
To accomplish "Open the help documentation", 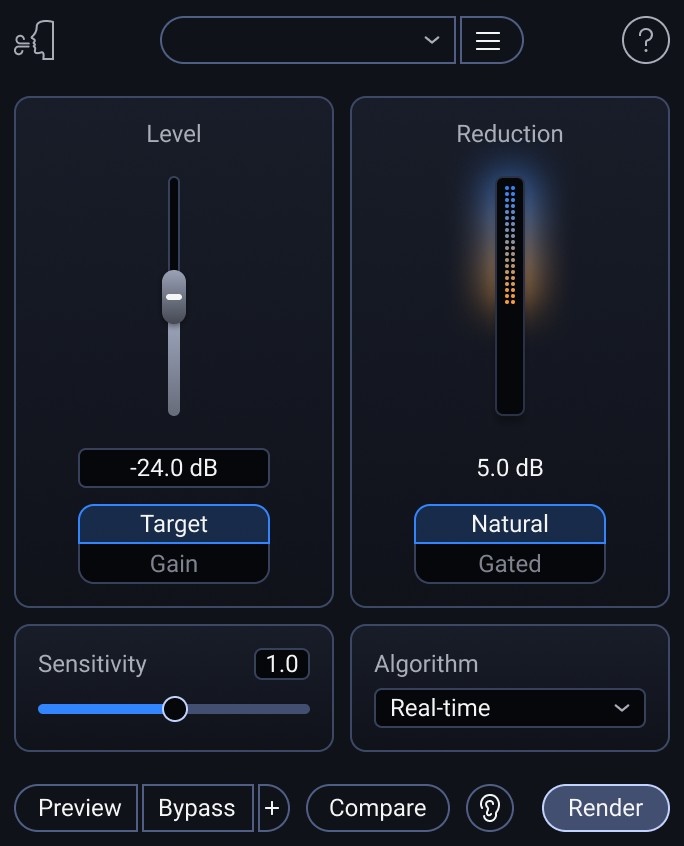I will [645, 40].
